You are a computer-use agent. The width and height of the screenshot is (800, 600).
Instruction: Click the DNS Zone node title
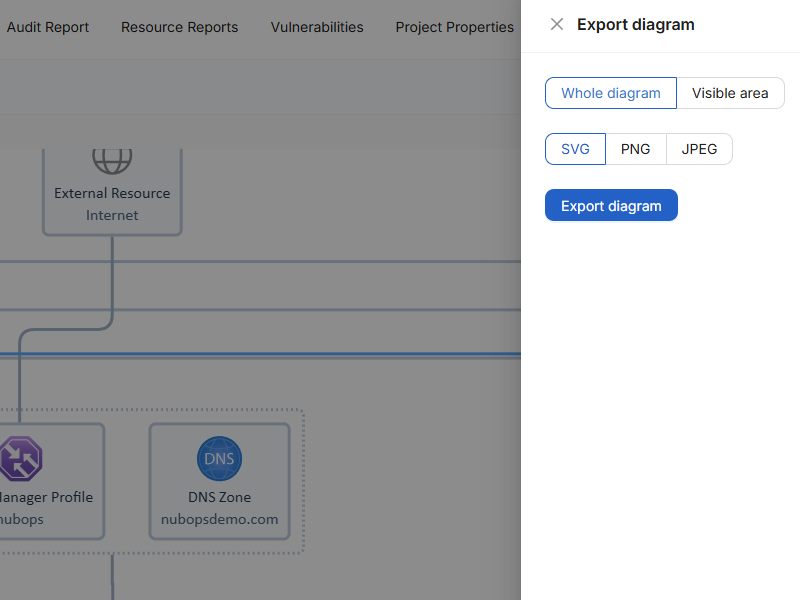pyautogui.click(x=219, y=497)
